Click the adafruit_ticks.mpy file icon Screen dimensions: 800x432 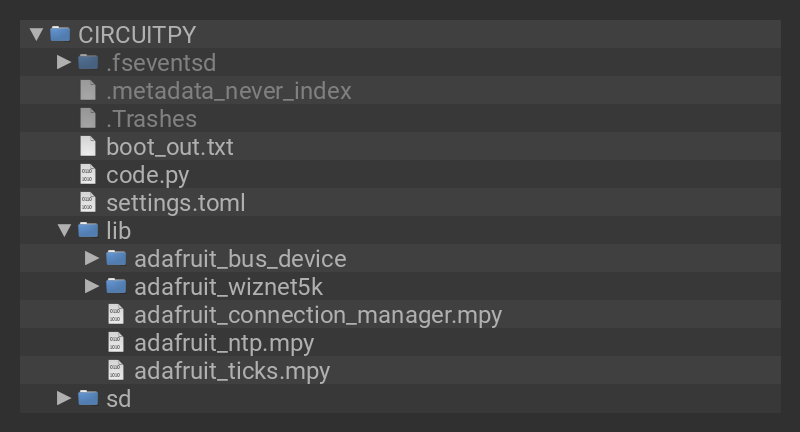116,370
